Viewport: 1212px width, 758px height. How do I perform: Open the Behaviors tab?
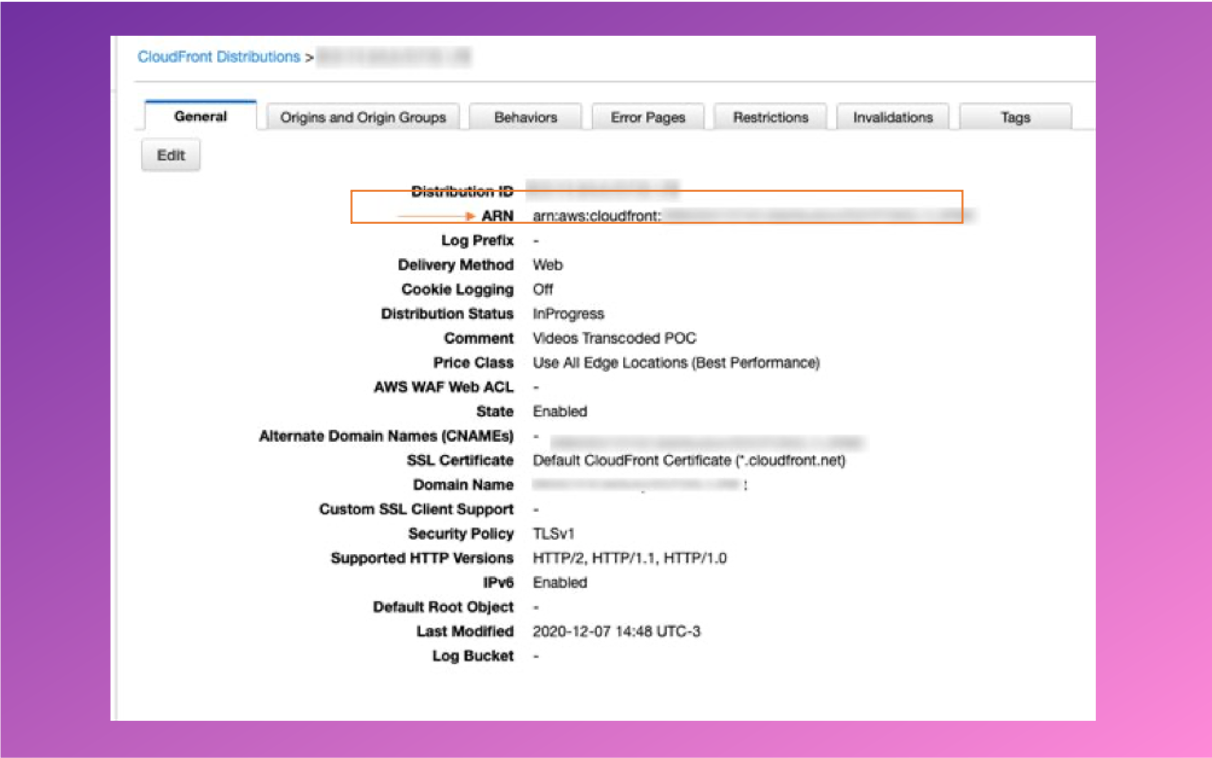[526, 117]
